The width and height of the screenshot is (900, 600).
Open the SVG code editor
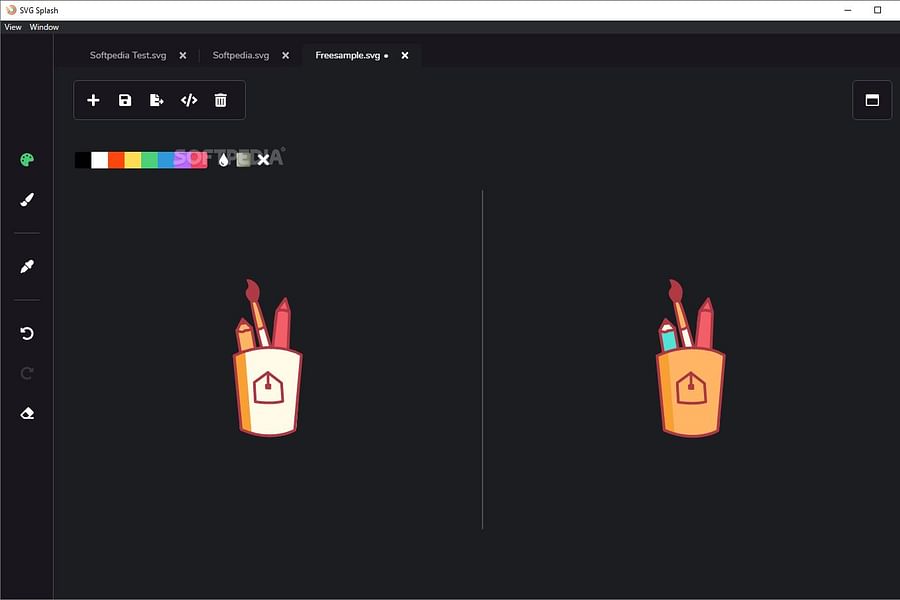tap(188, 100)
